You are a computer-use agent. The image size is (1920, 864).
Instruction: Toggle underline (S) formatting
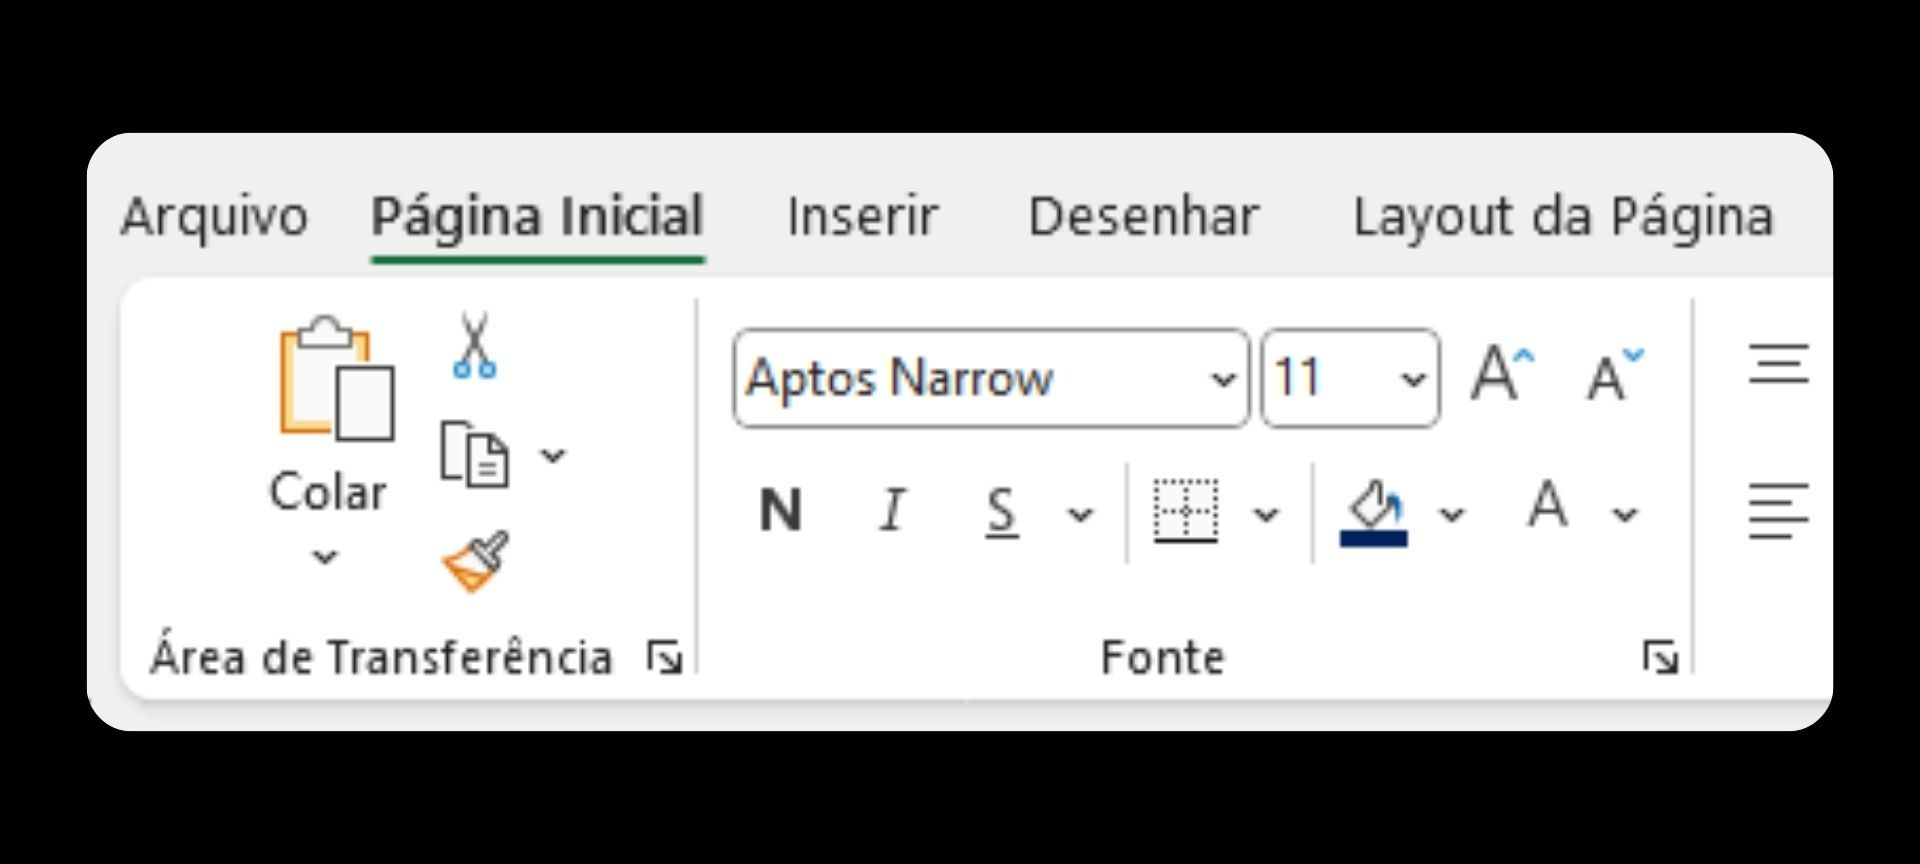[x=1001, y=512]
